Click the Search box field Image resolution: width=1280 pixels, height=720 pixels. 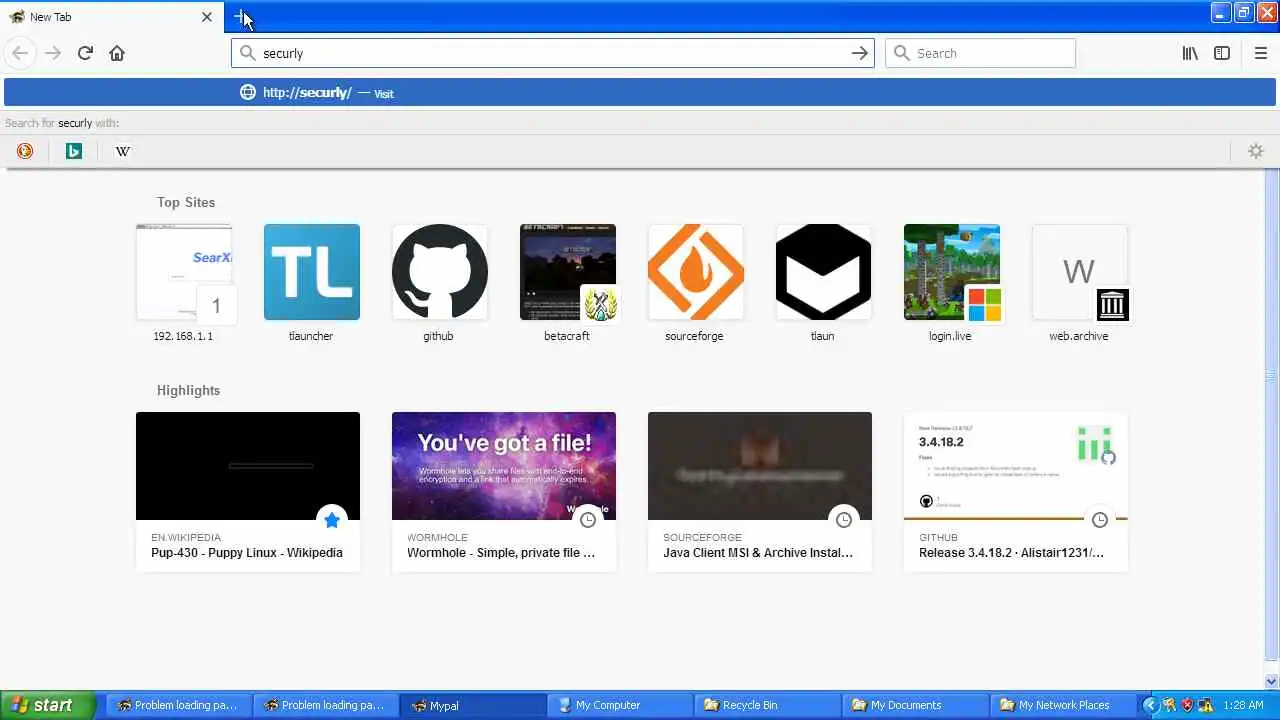pyautogui.click(x=980, y=53)
